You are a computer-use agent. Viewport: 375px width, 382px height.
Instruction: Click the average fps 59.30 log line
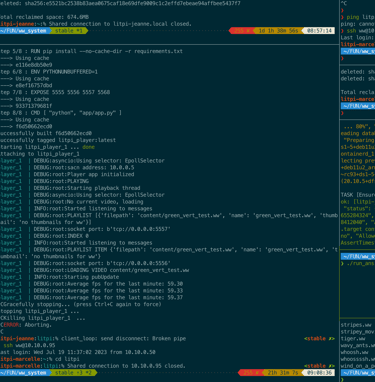point(92,284)
